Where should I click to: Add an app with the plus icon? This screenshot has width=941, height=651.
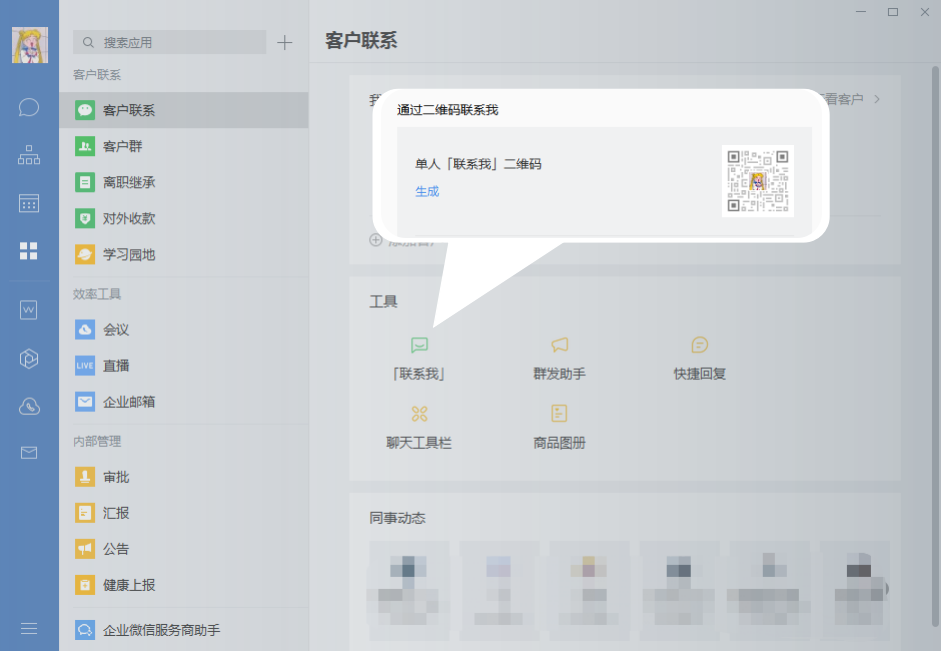(284, 42)
